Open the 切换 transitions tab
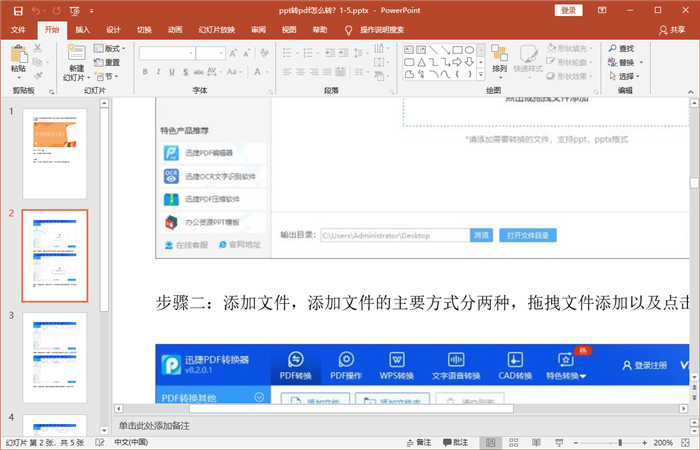This screenshot has width=700, height=450. pyautogui.click(x=144, y=30)
